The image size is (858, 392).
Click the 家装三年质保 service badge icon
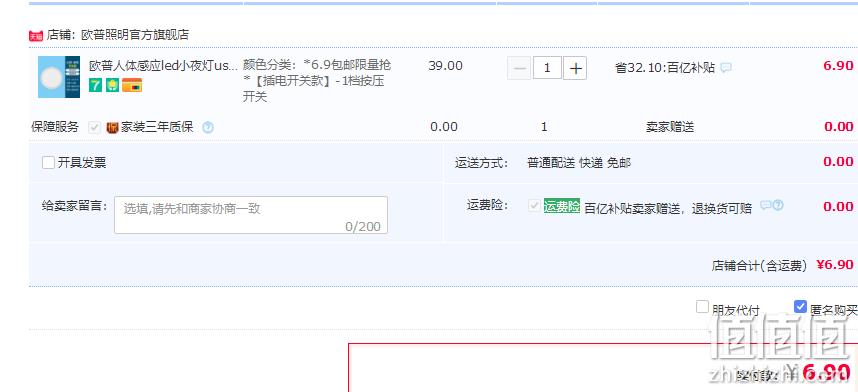point(112,128)
